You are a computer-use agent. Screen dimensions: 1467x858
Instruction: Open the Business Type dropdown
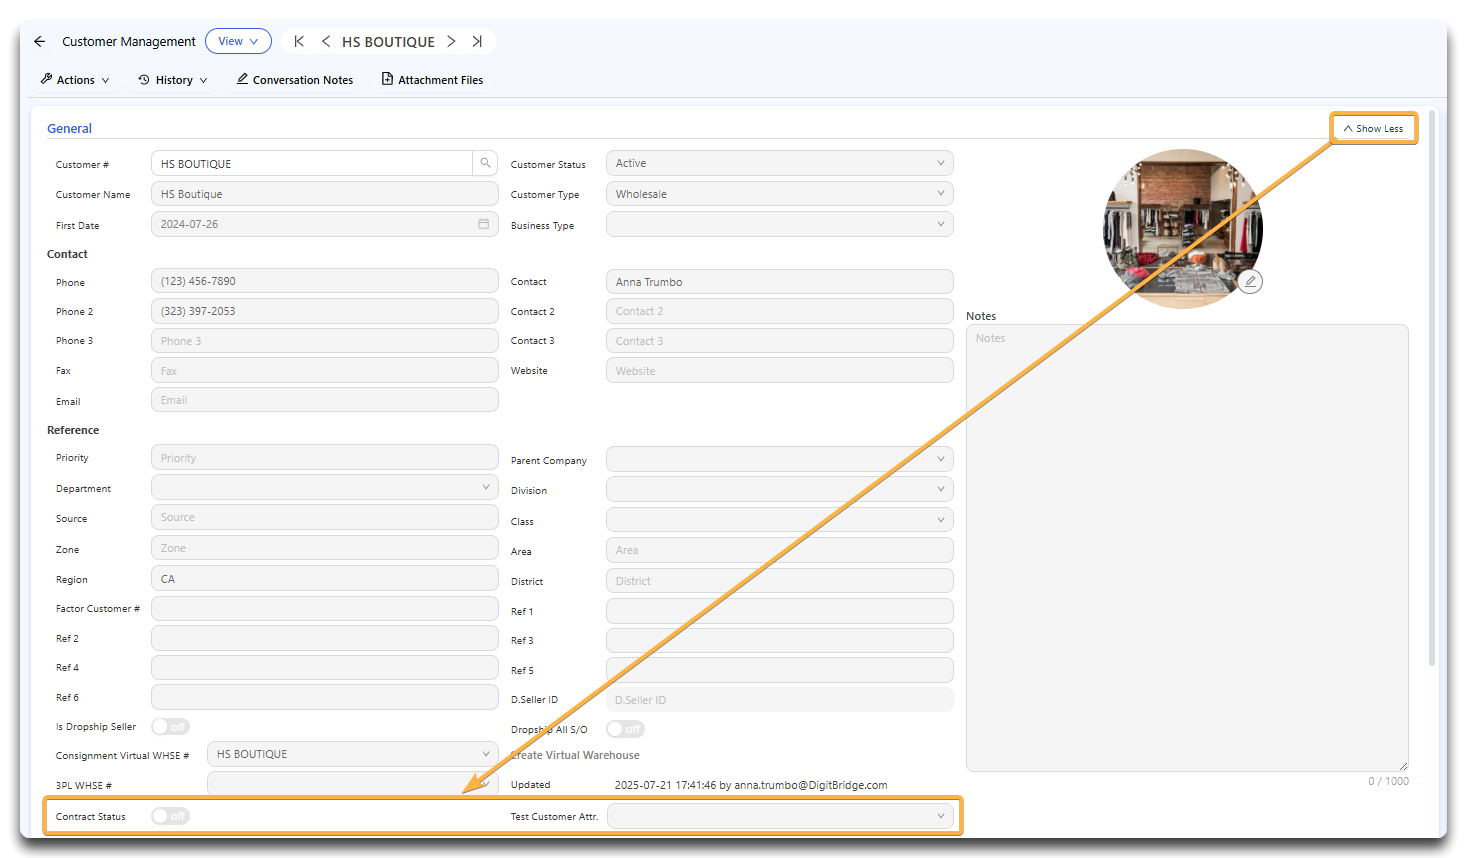tap(780, 224)
